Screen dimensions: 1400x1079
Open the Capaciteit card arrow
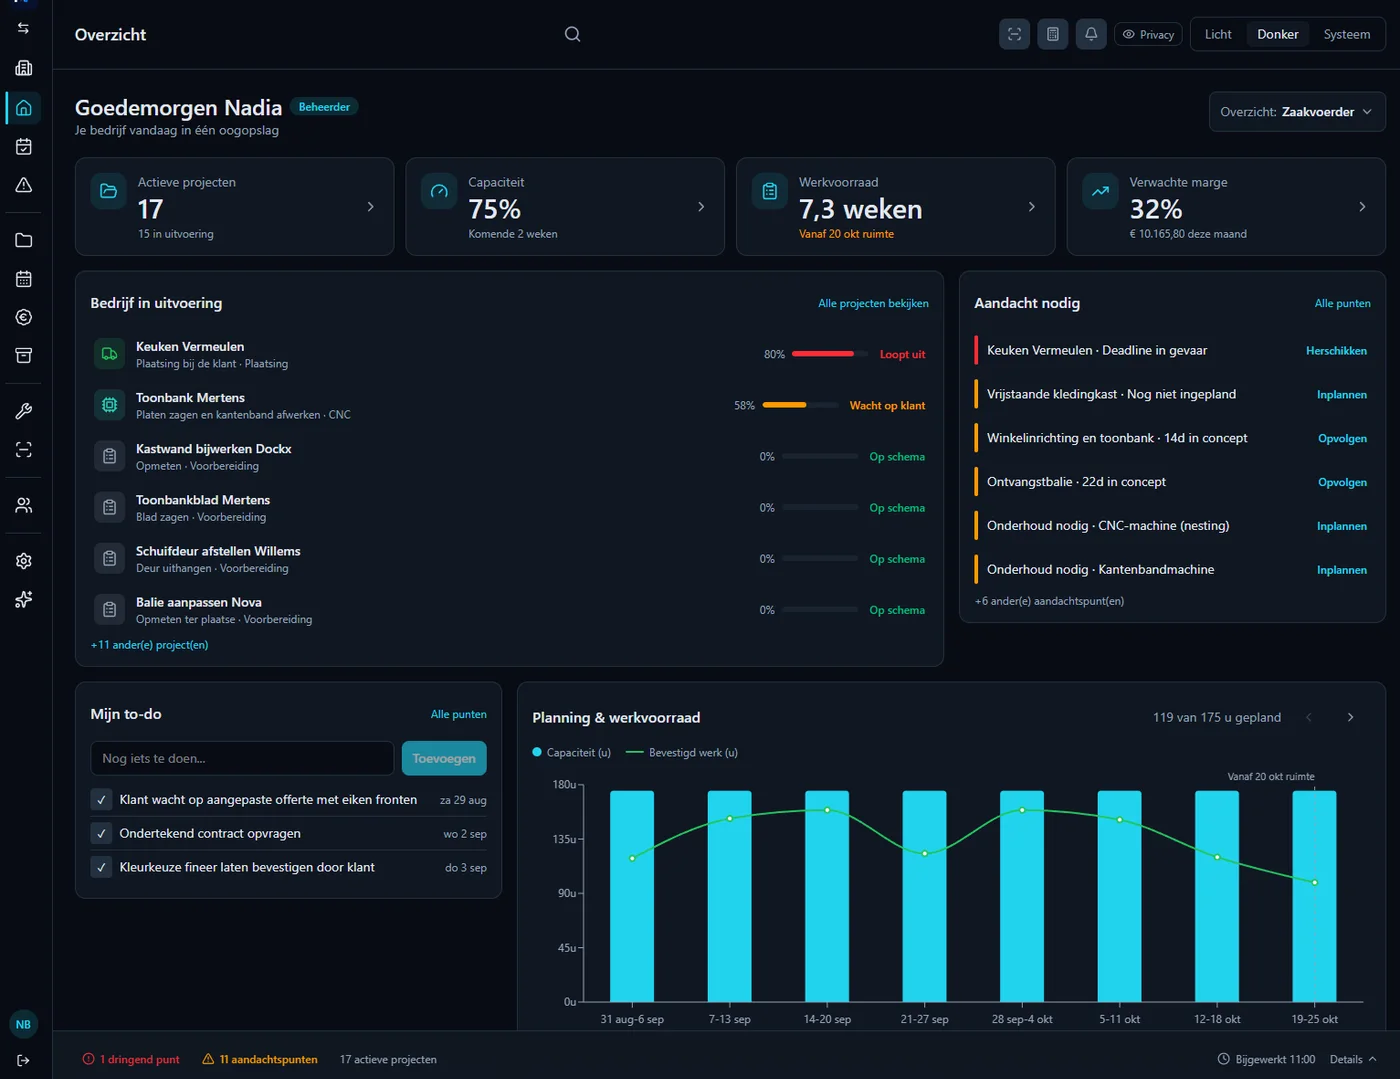coord(701,207)
